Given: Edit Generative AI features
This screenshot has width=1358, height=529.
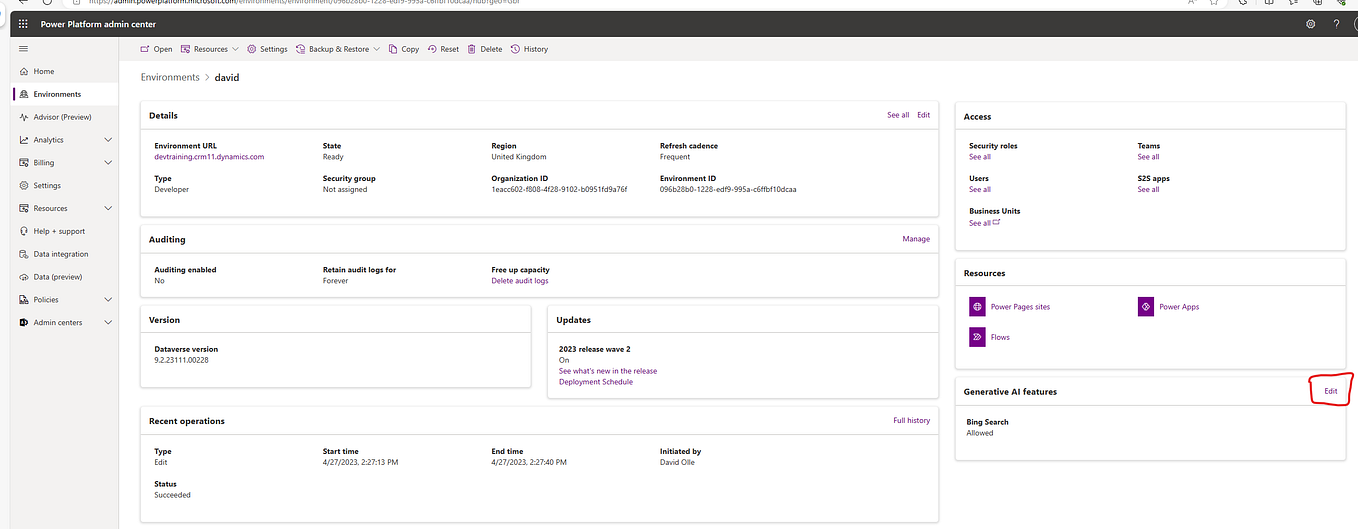Looking at the screenshot, I should (x=1331, y=391).
